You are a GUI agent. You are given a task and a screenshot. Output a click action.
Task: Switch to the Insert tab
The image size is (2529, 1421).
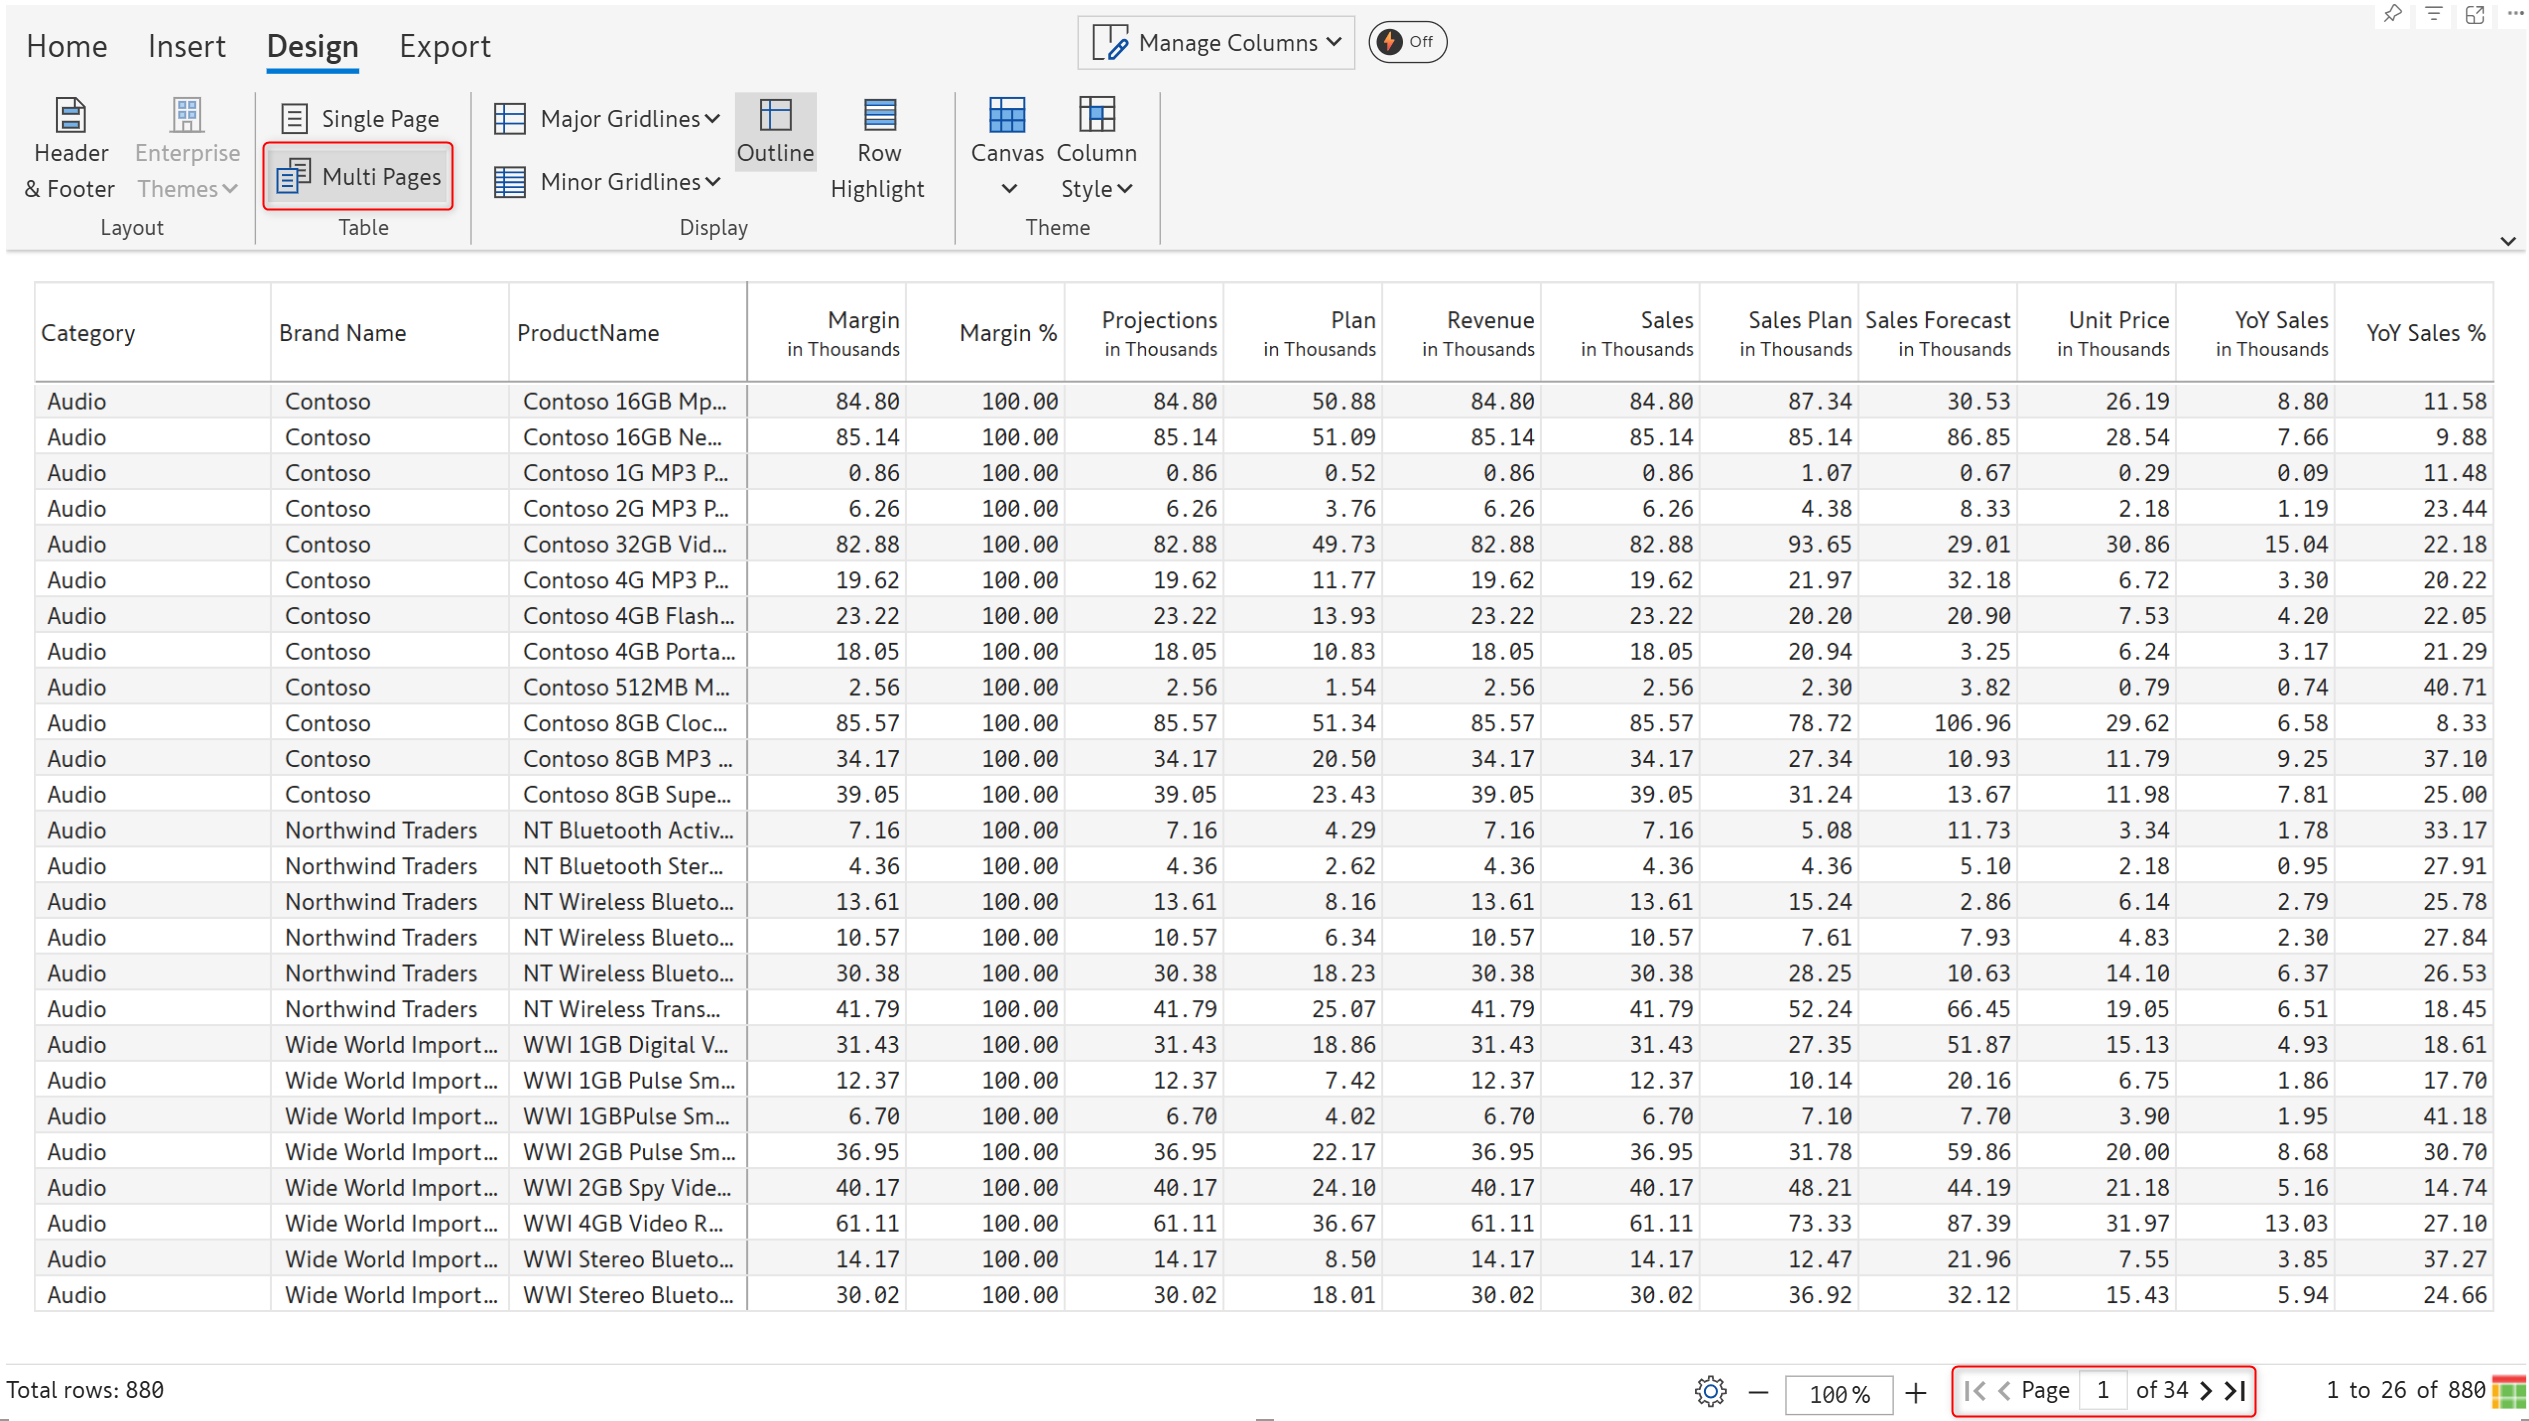click(186, 46)
